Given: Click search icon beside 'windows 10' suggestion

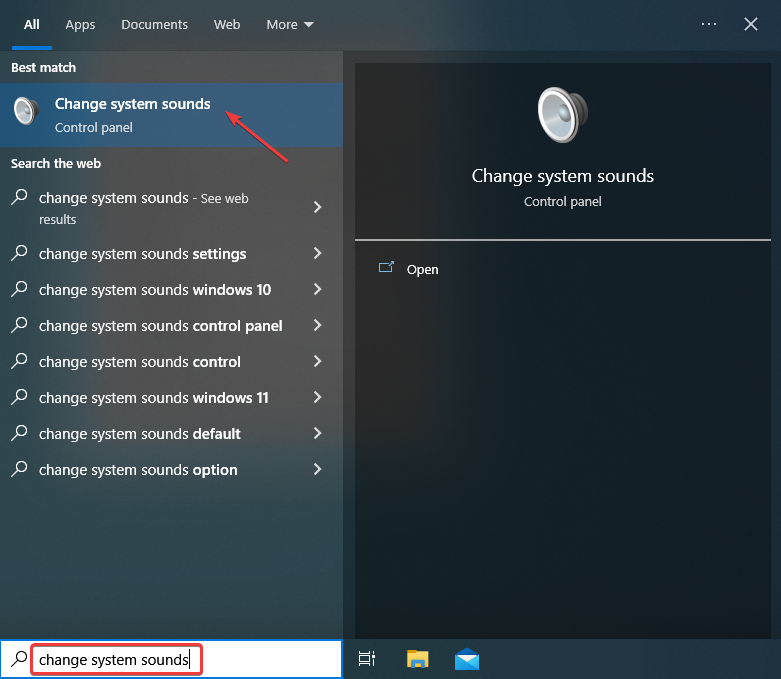Looking at the screenshot, I should coord(19,288).
